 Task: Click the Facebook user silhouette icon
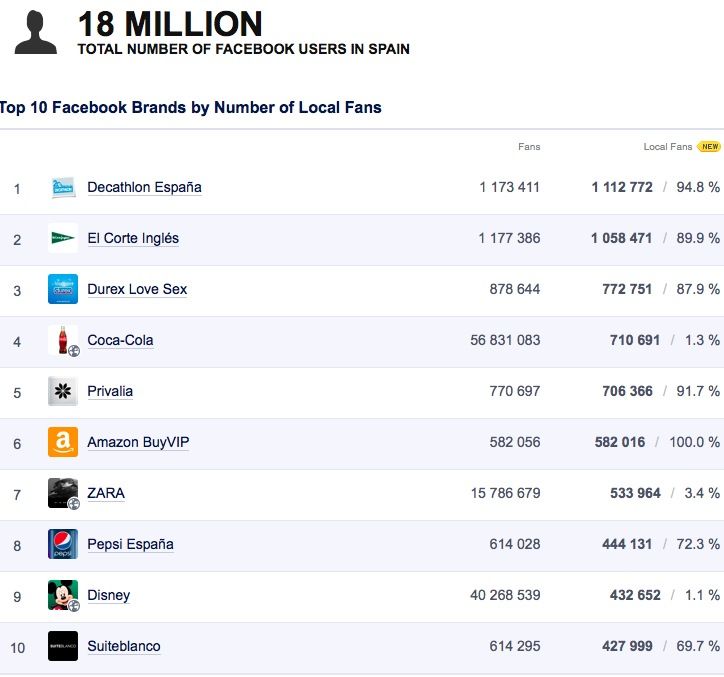(x=36, y=32)
